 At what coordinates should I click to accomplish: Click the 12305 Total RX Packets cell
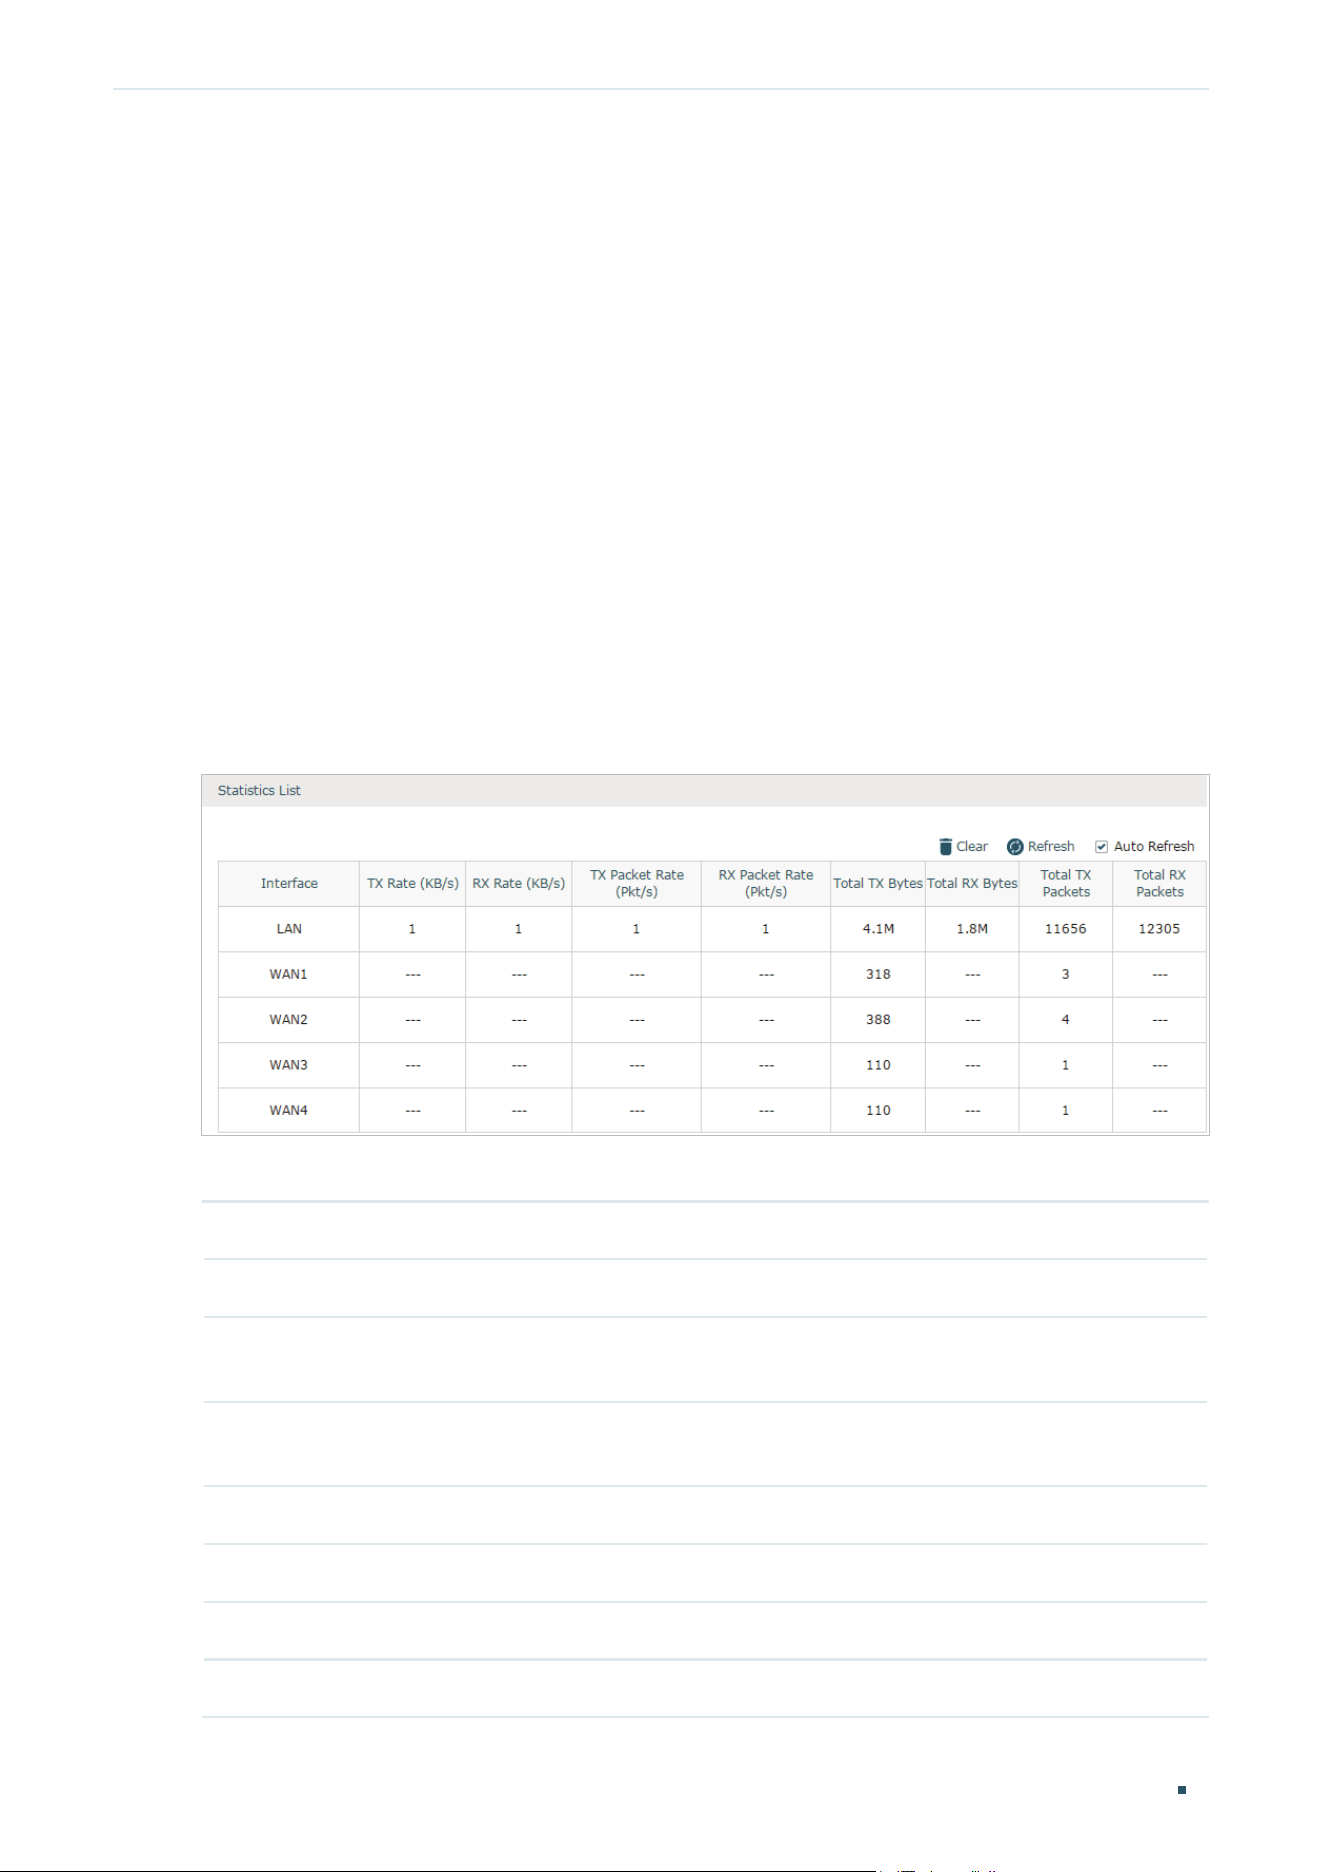pos(1160,929)
